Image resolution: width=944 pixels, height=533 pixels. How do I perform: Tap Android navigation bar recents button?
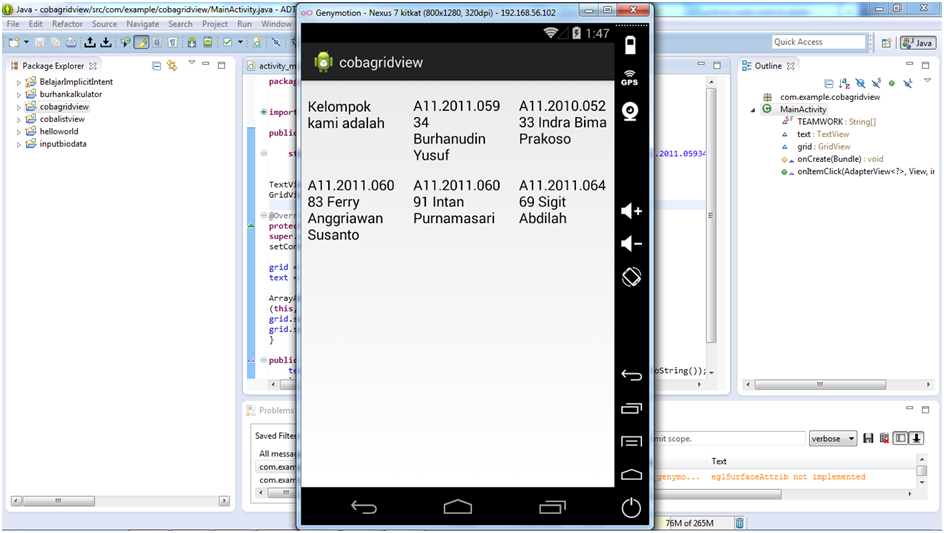point(552,508)
